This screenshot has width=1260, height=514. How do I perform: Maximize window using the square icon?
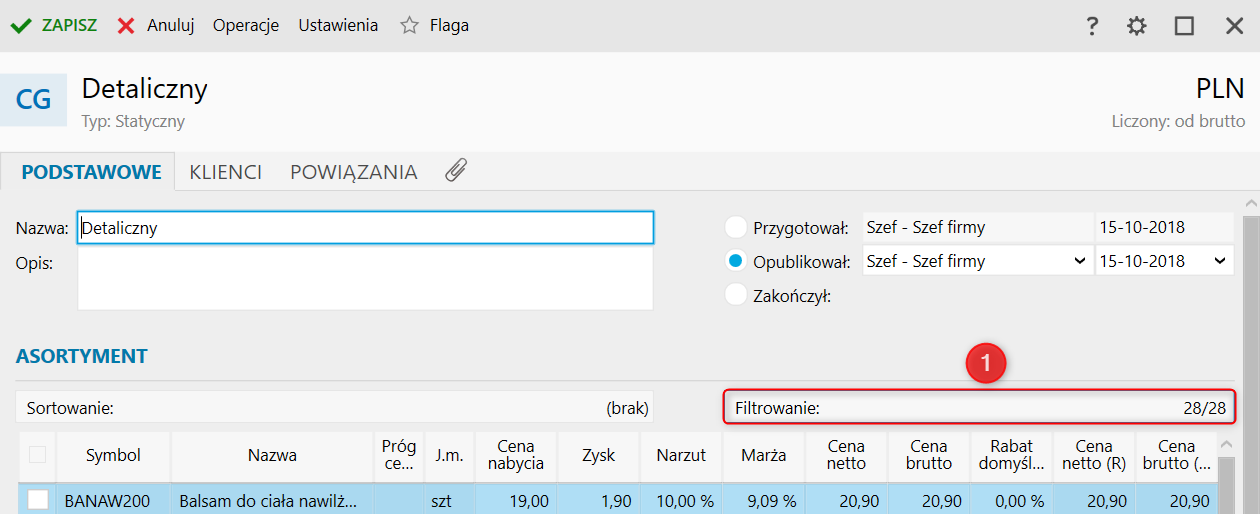click(1185, 27)
